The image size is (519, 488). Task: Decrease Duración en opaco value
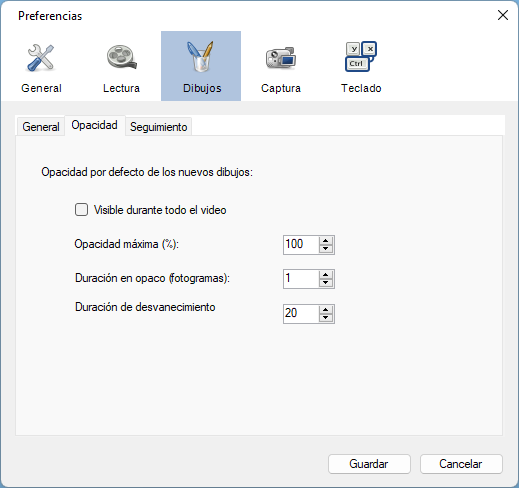point(326,283)
